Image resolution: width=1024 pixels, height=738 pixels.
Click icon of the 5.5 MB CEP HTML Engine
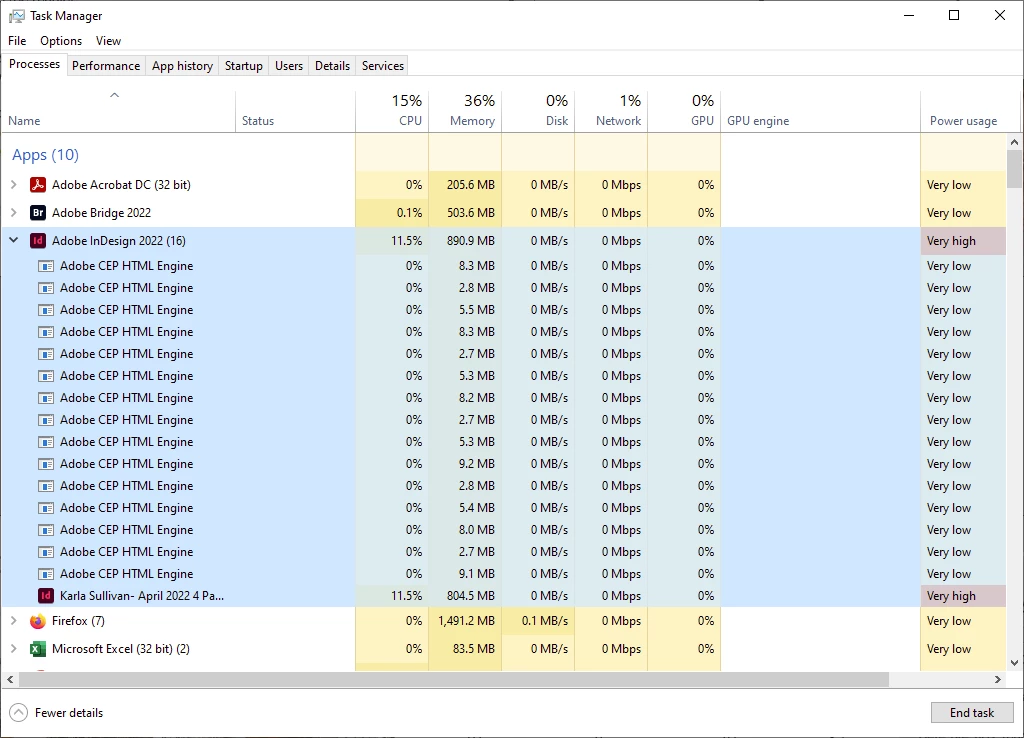pyautogui.click(x=46, y=310)
